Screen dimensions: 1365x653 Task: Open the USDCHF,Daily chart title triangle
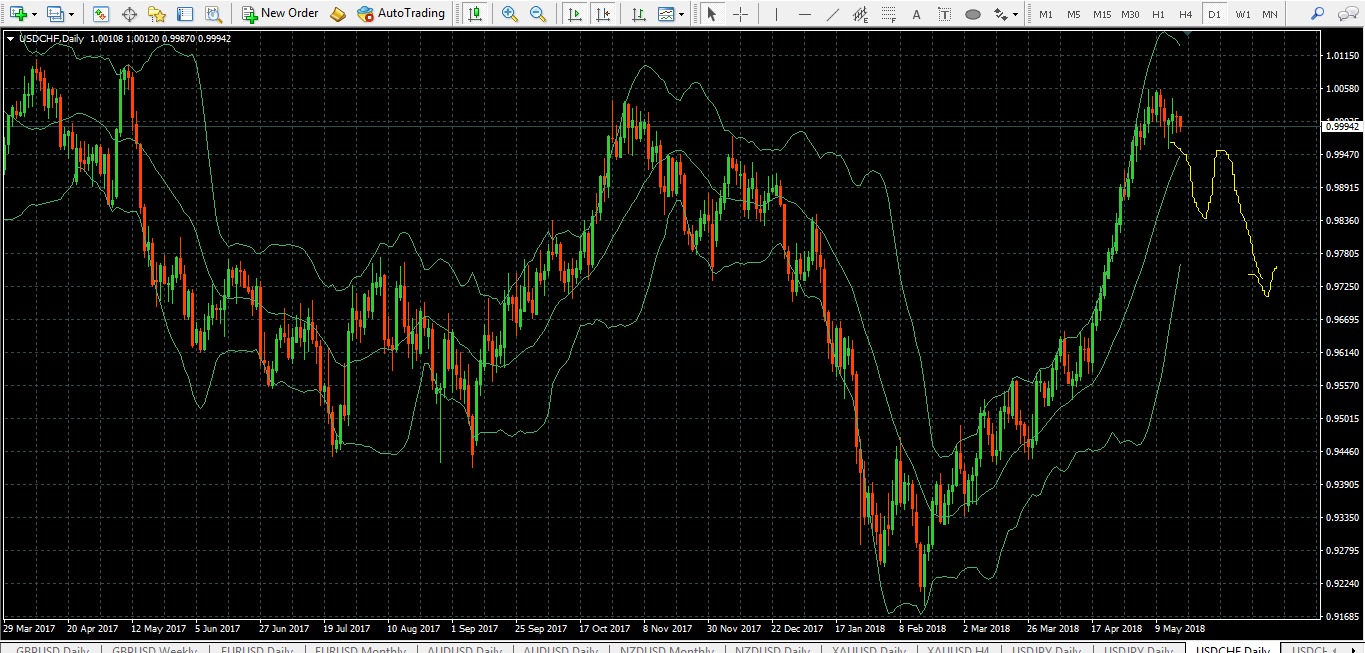point(11,39)
